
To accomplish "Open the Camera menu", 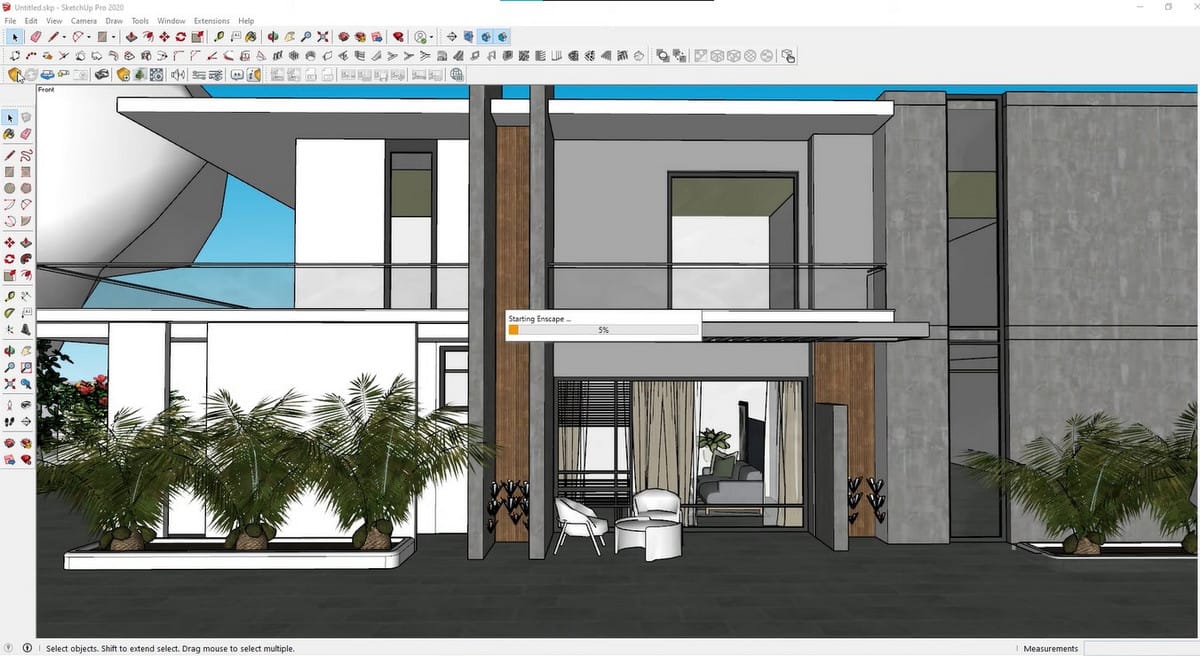I will 84,20.
